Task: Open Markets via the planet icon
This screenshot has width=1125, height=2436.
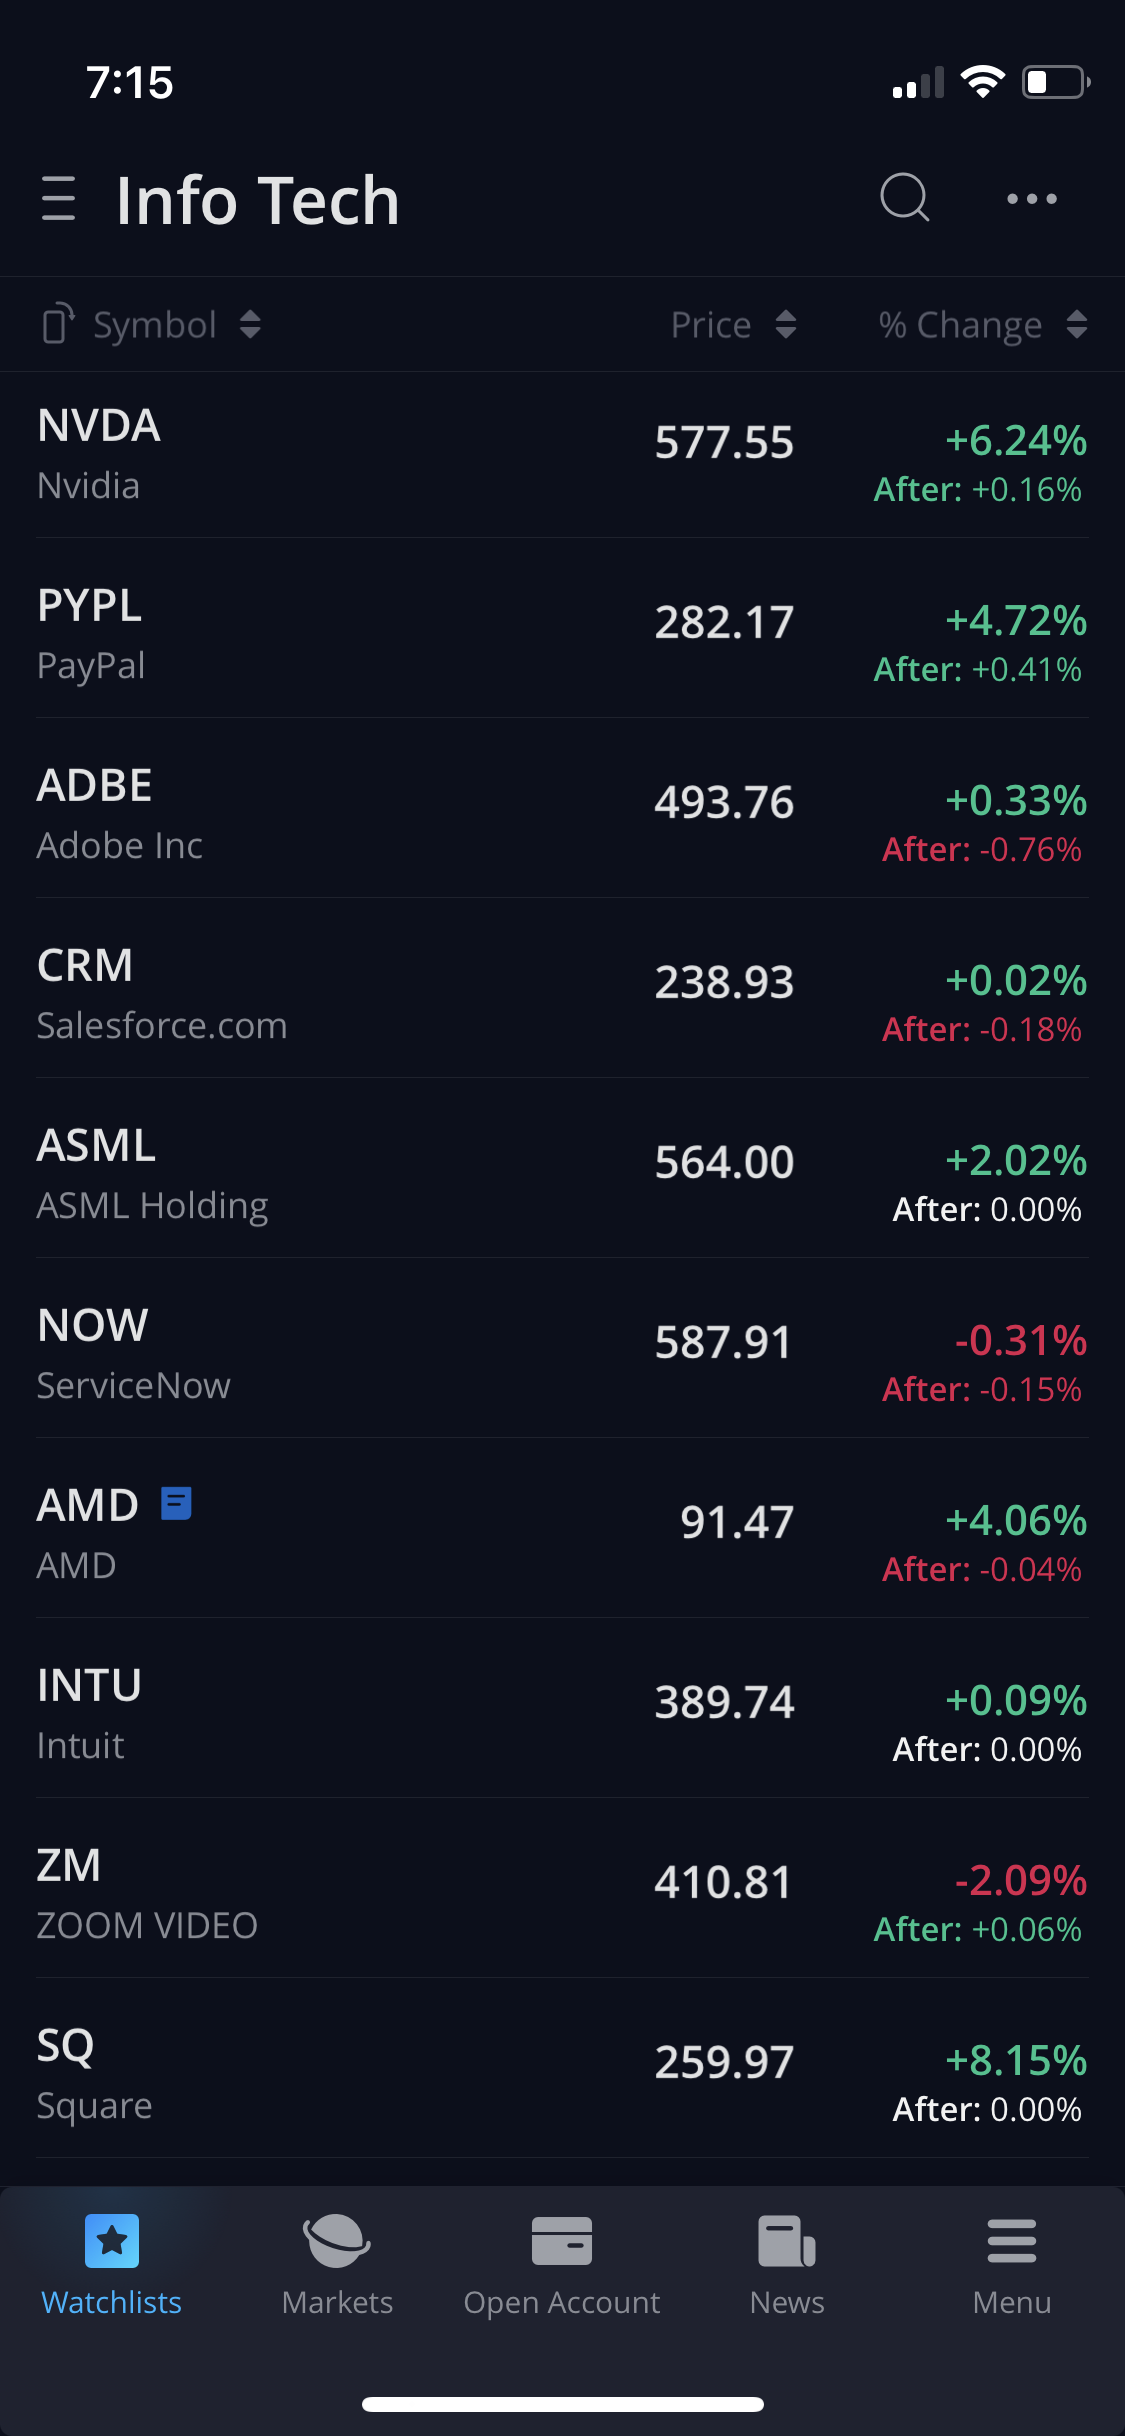Action: 337,2241
